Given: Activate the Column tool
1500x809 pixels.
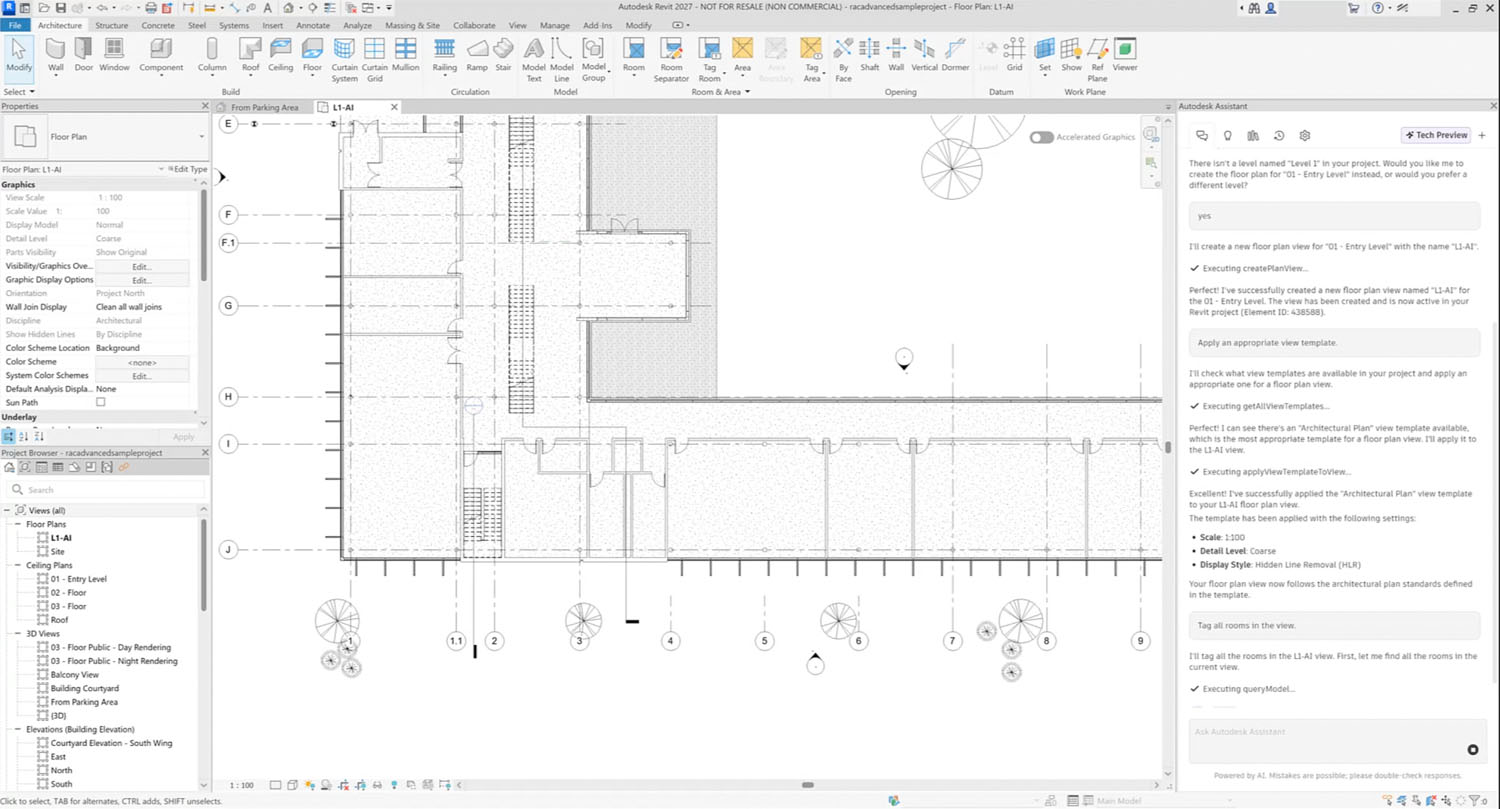Looking at the screenshot, I should [x=212, y=55].
